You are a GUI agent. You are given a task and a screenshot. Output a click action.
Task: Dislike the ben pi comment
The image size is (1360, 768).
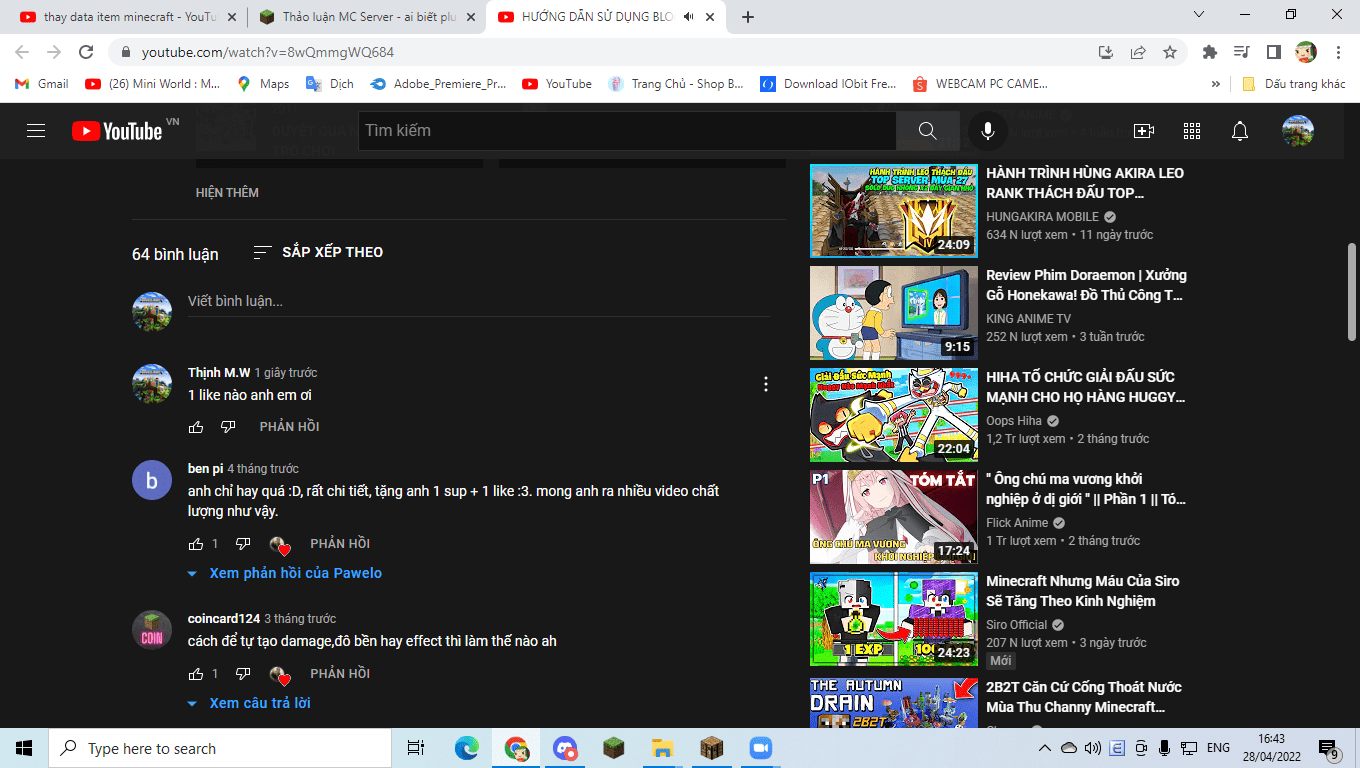coord(243,544)
